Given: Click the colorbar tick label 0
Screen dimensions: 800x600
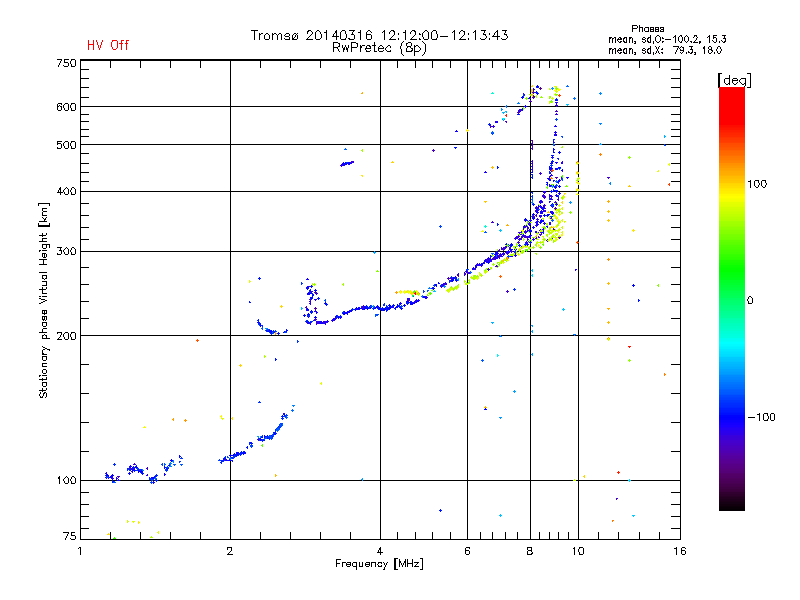Looking at the screenshot, I should pos(753,300).
